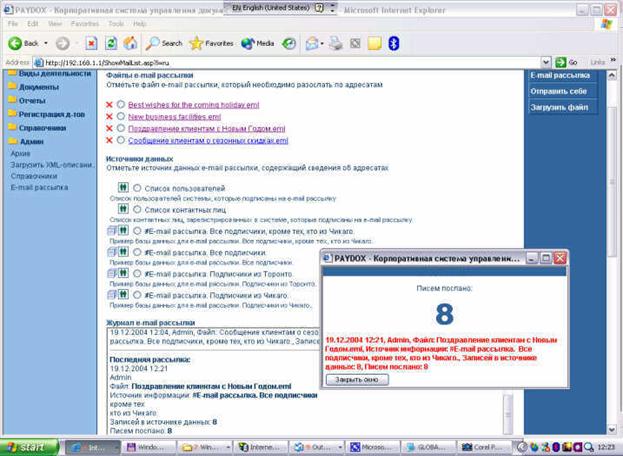Open the address bar dropdown arrow
The height and width of the screenshot is (456, 623).
click(x=546, y=62)
